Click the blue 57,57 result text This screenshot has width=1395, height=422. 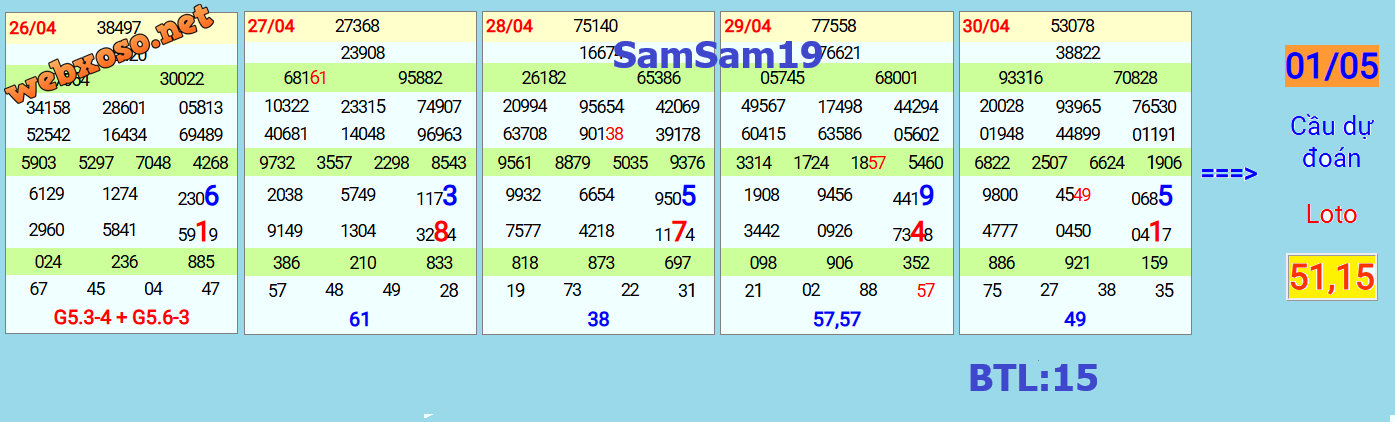[836, 319]
